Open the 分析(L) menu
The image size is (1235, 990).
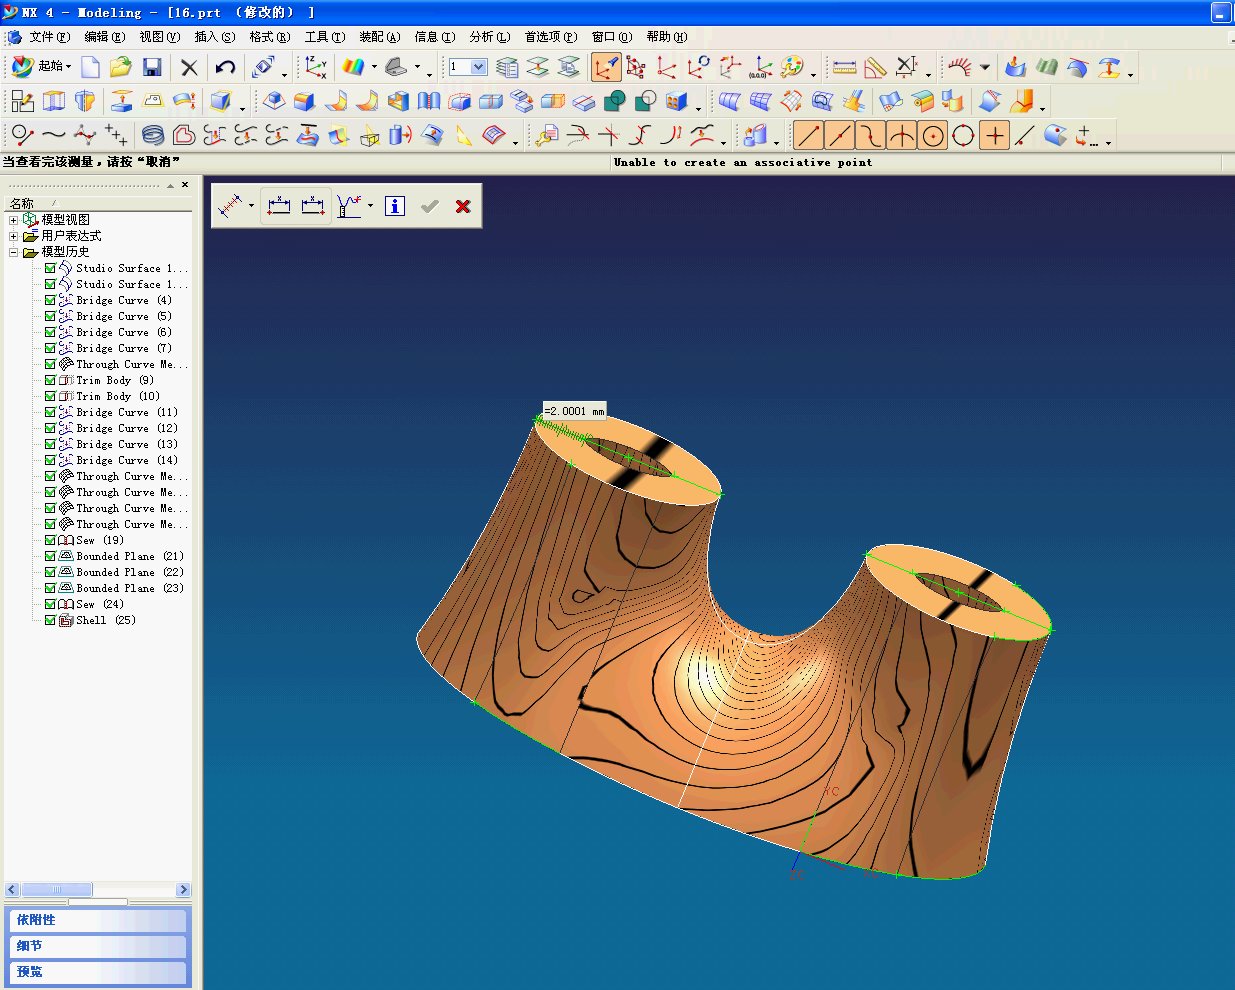click(x=489, y=37)
